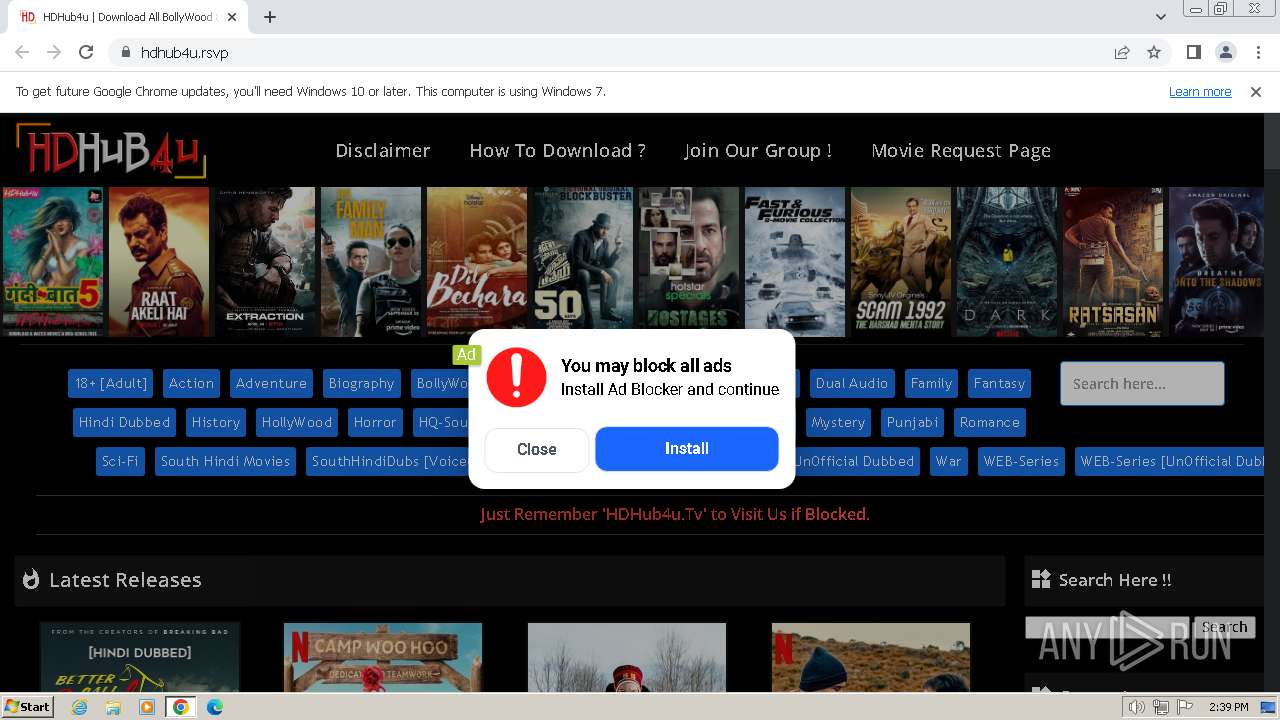
Task: Open the Chrome profile avatar icon
Action: (1225, 52)
